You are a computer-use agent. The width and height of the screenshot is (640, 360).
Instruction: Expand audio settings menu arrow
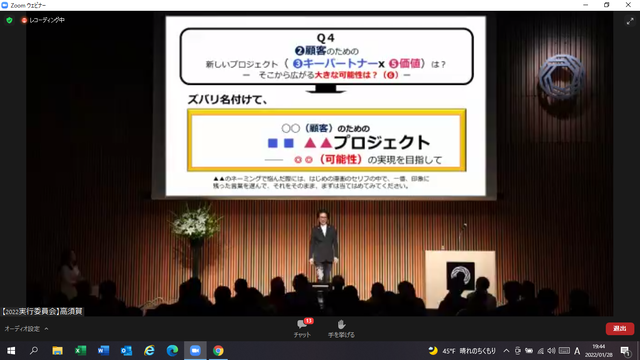tap(46, 329)
